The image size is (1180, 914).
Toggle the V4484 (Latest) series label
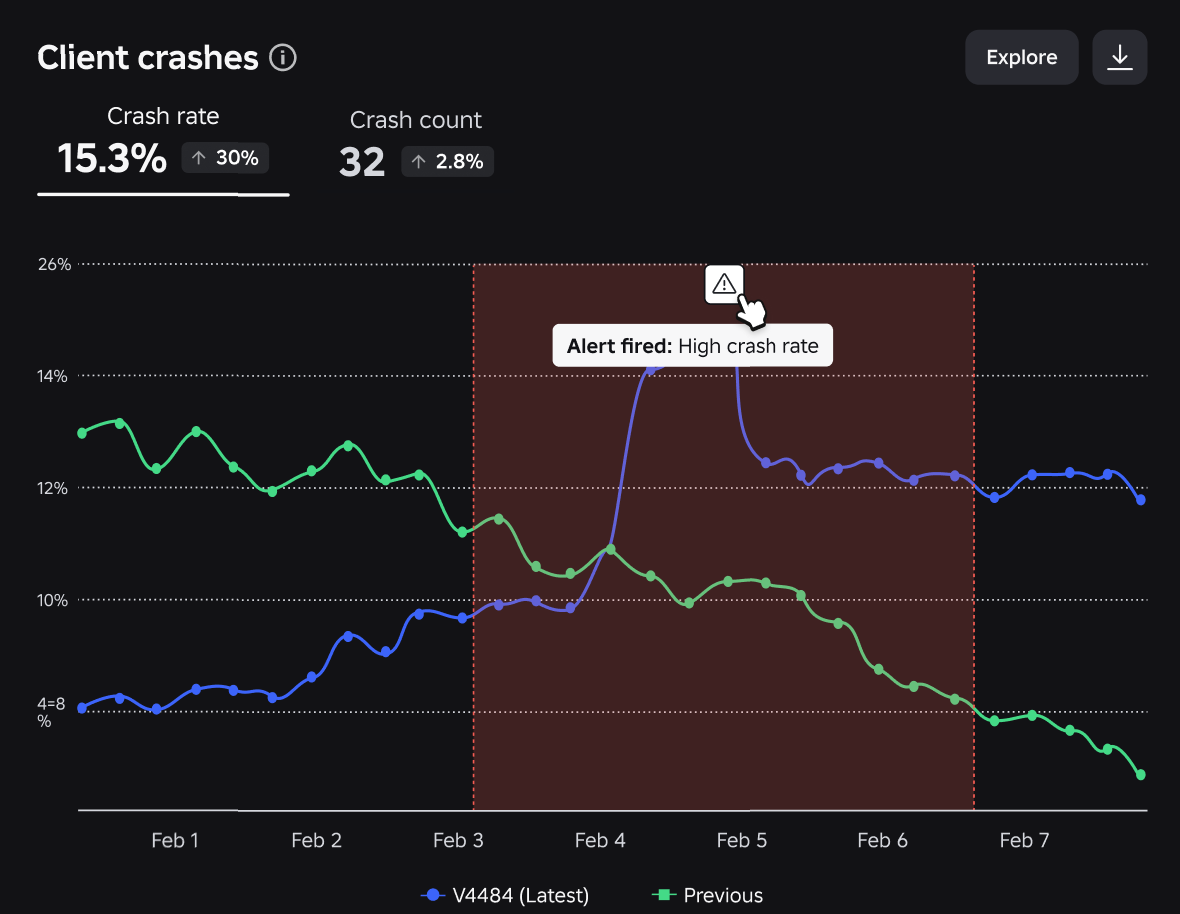[x=521, y=895]
